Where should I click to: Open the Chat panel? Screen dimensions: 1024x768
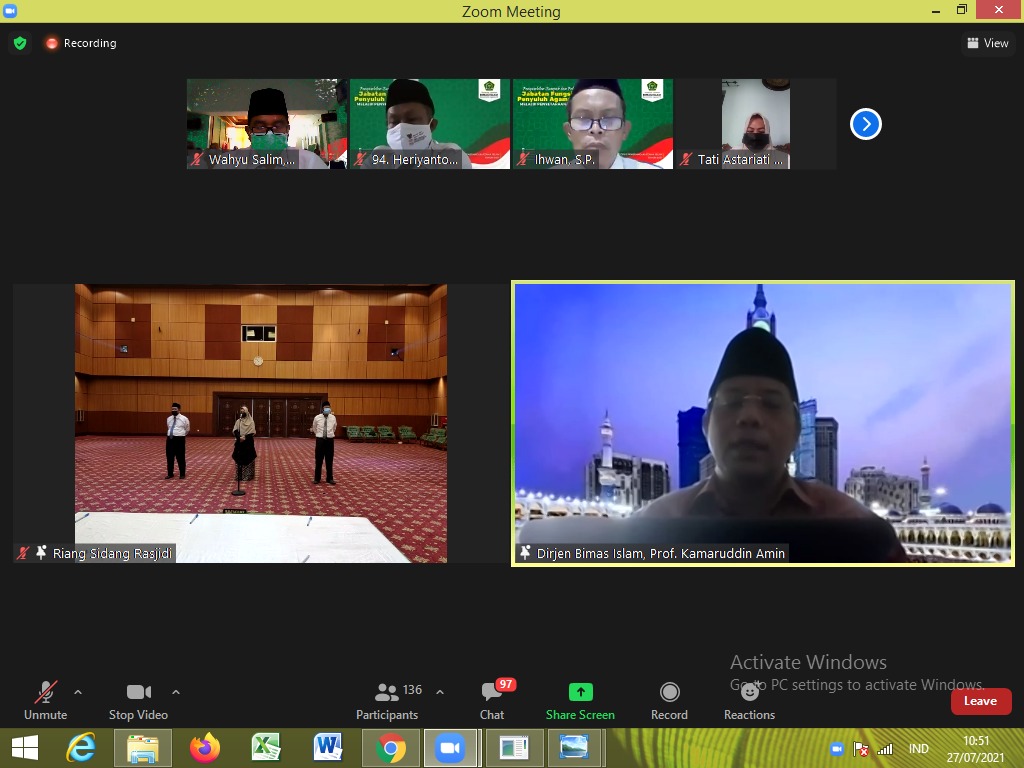click(492, 700)
